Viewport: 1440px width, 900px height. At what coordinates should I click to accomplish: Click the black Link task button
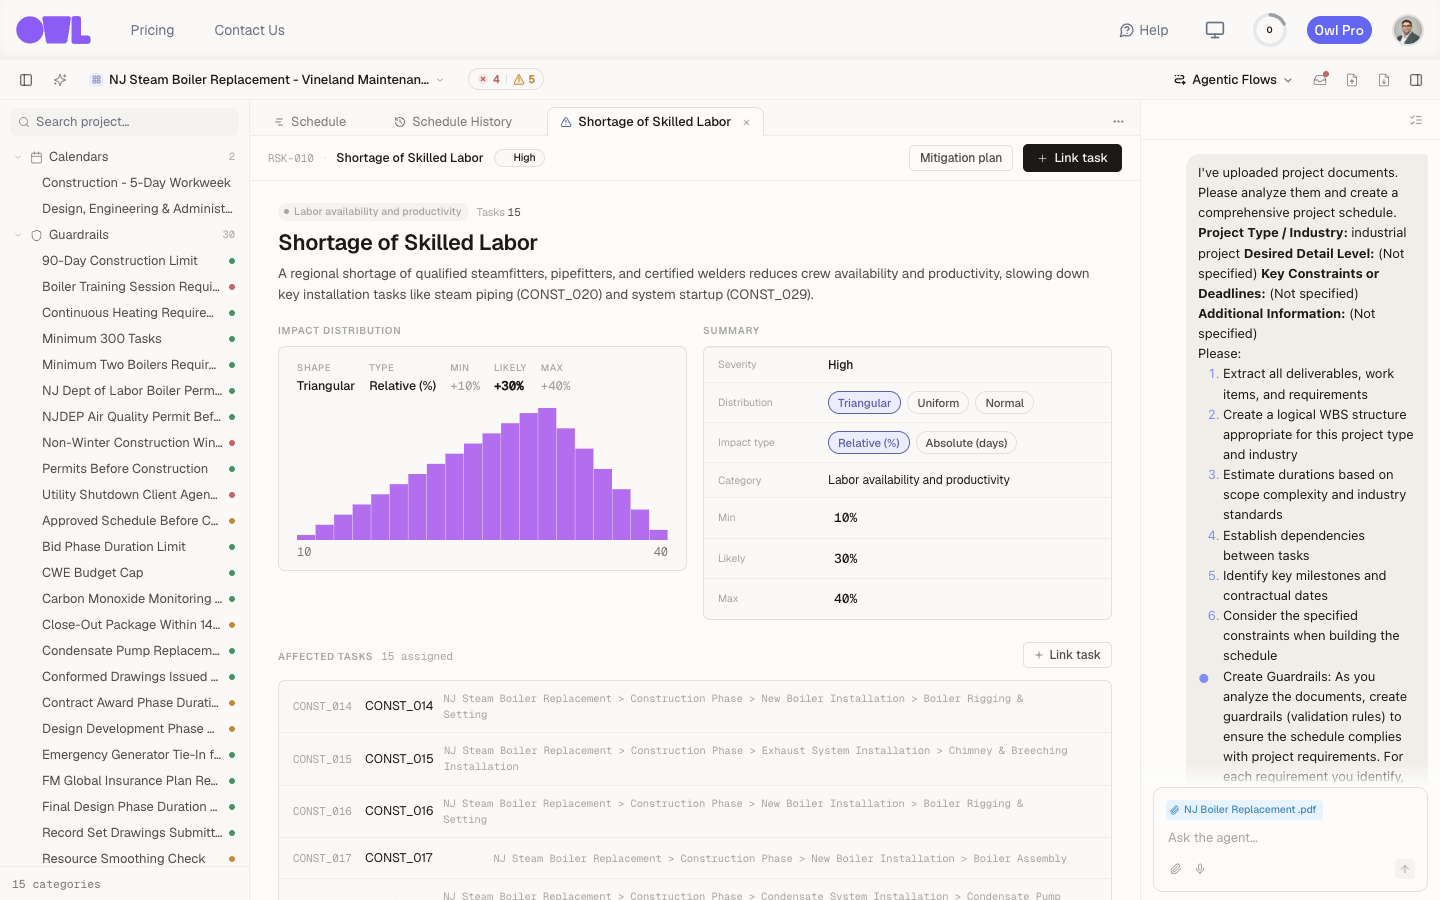(x=1072, y=158)
